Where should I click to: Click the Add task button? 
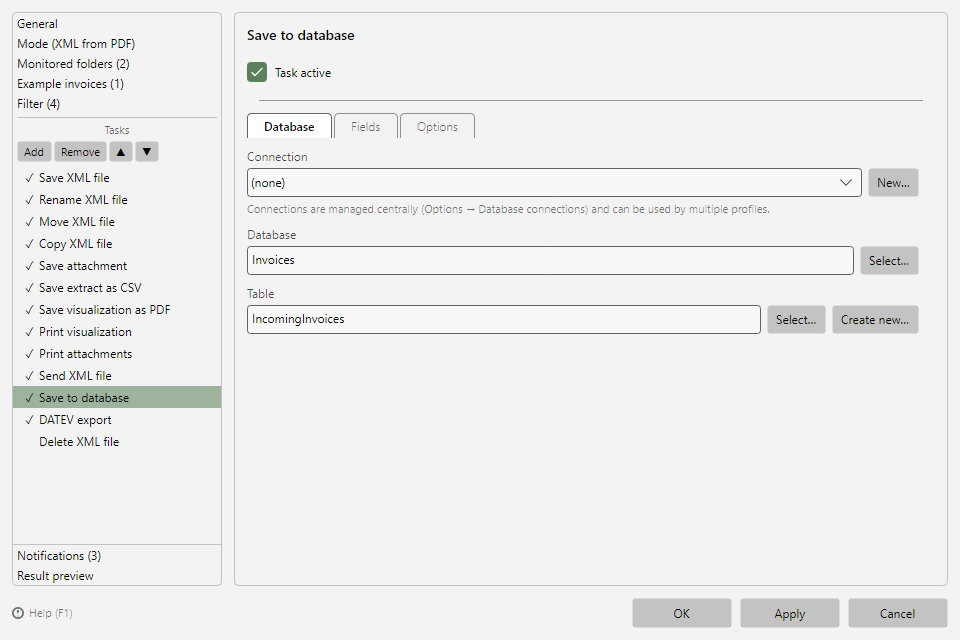coord(34,152)
